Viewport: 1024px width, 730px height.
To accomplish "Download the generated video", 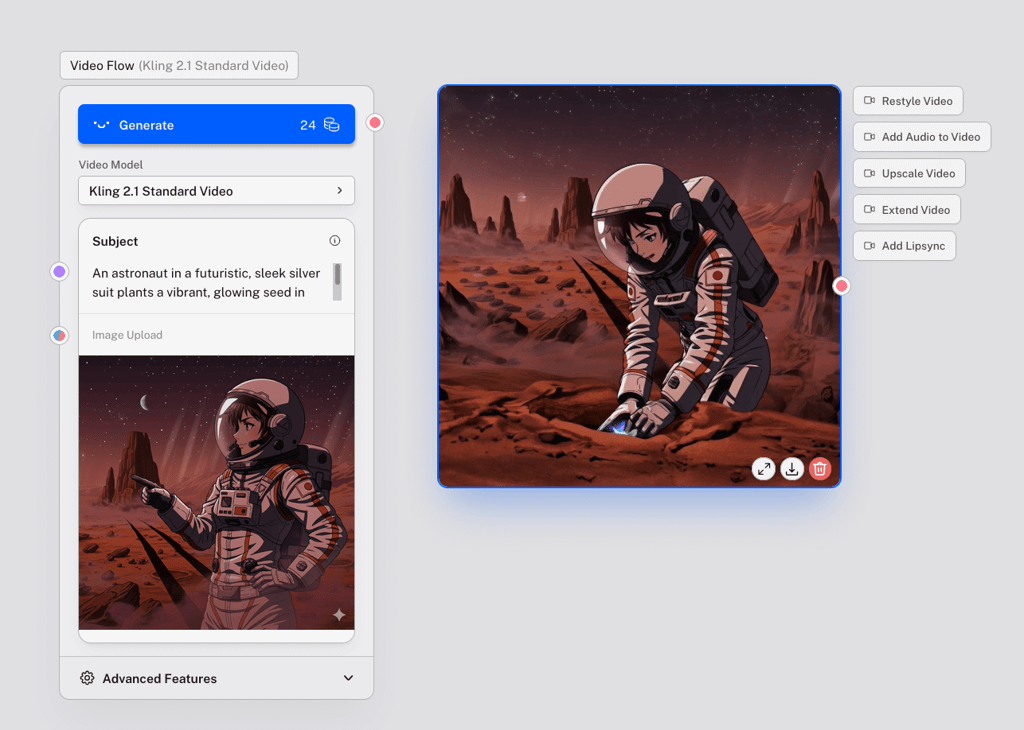I will (x=792, y=469).
